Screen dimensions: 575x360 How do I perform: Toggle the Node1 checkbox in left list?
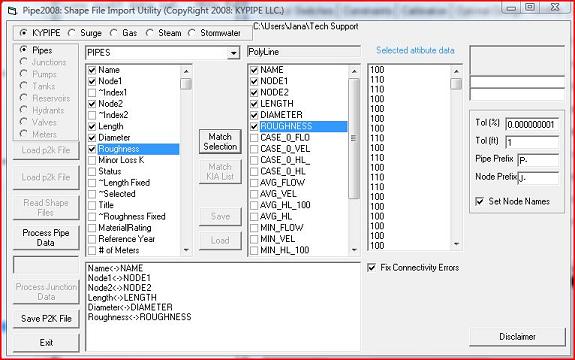92,81
